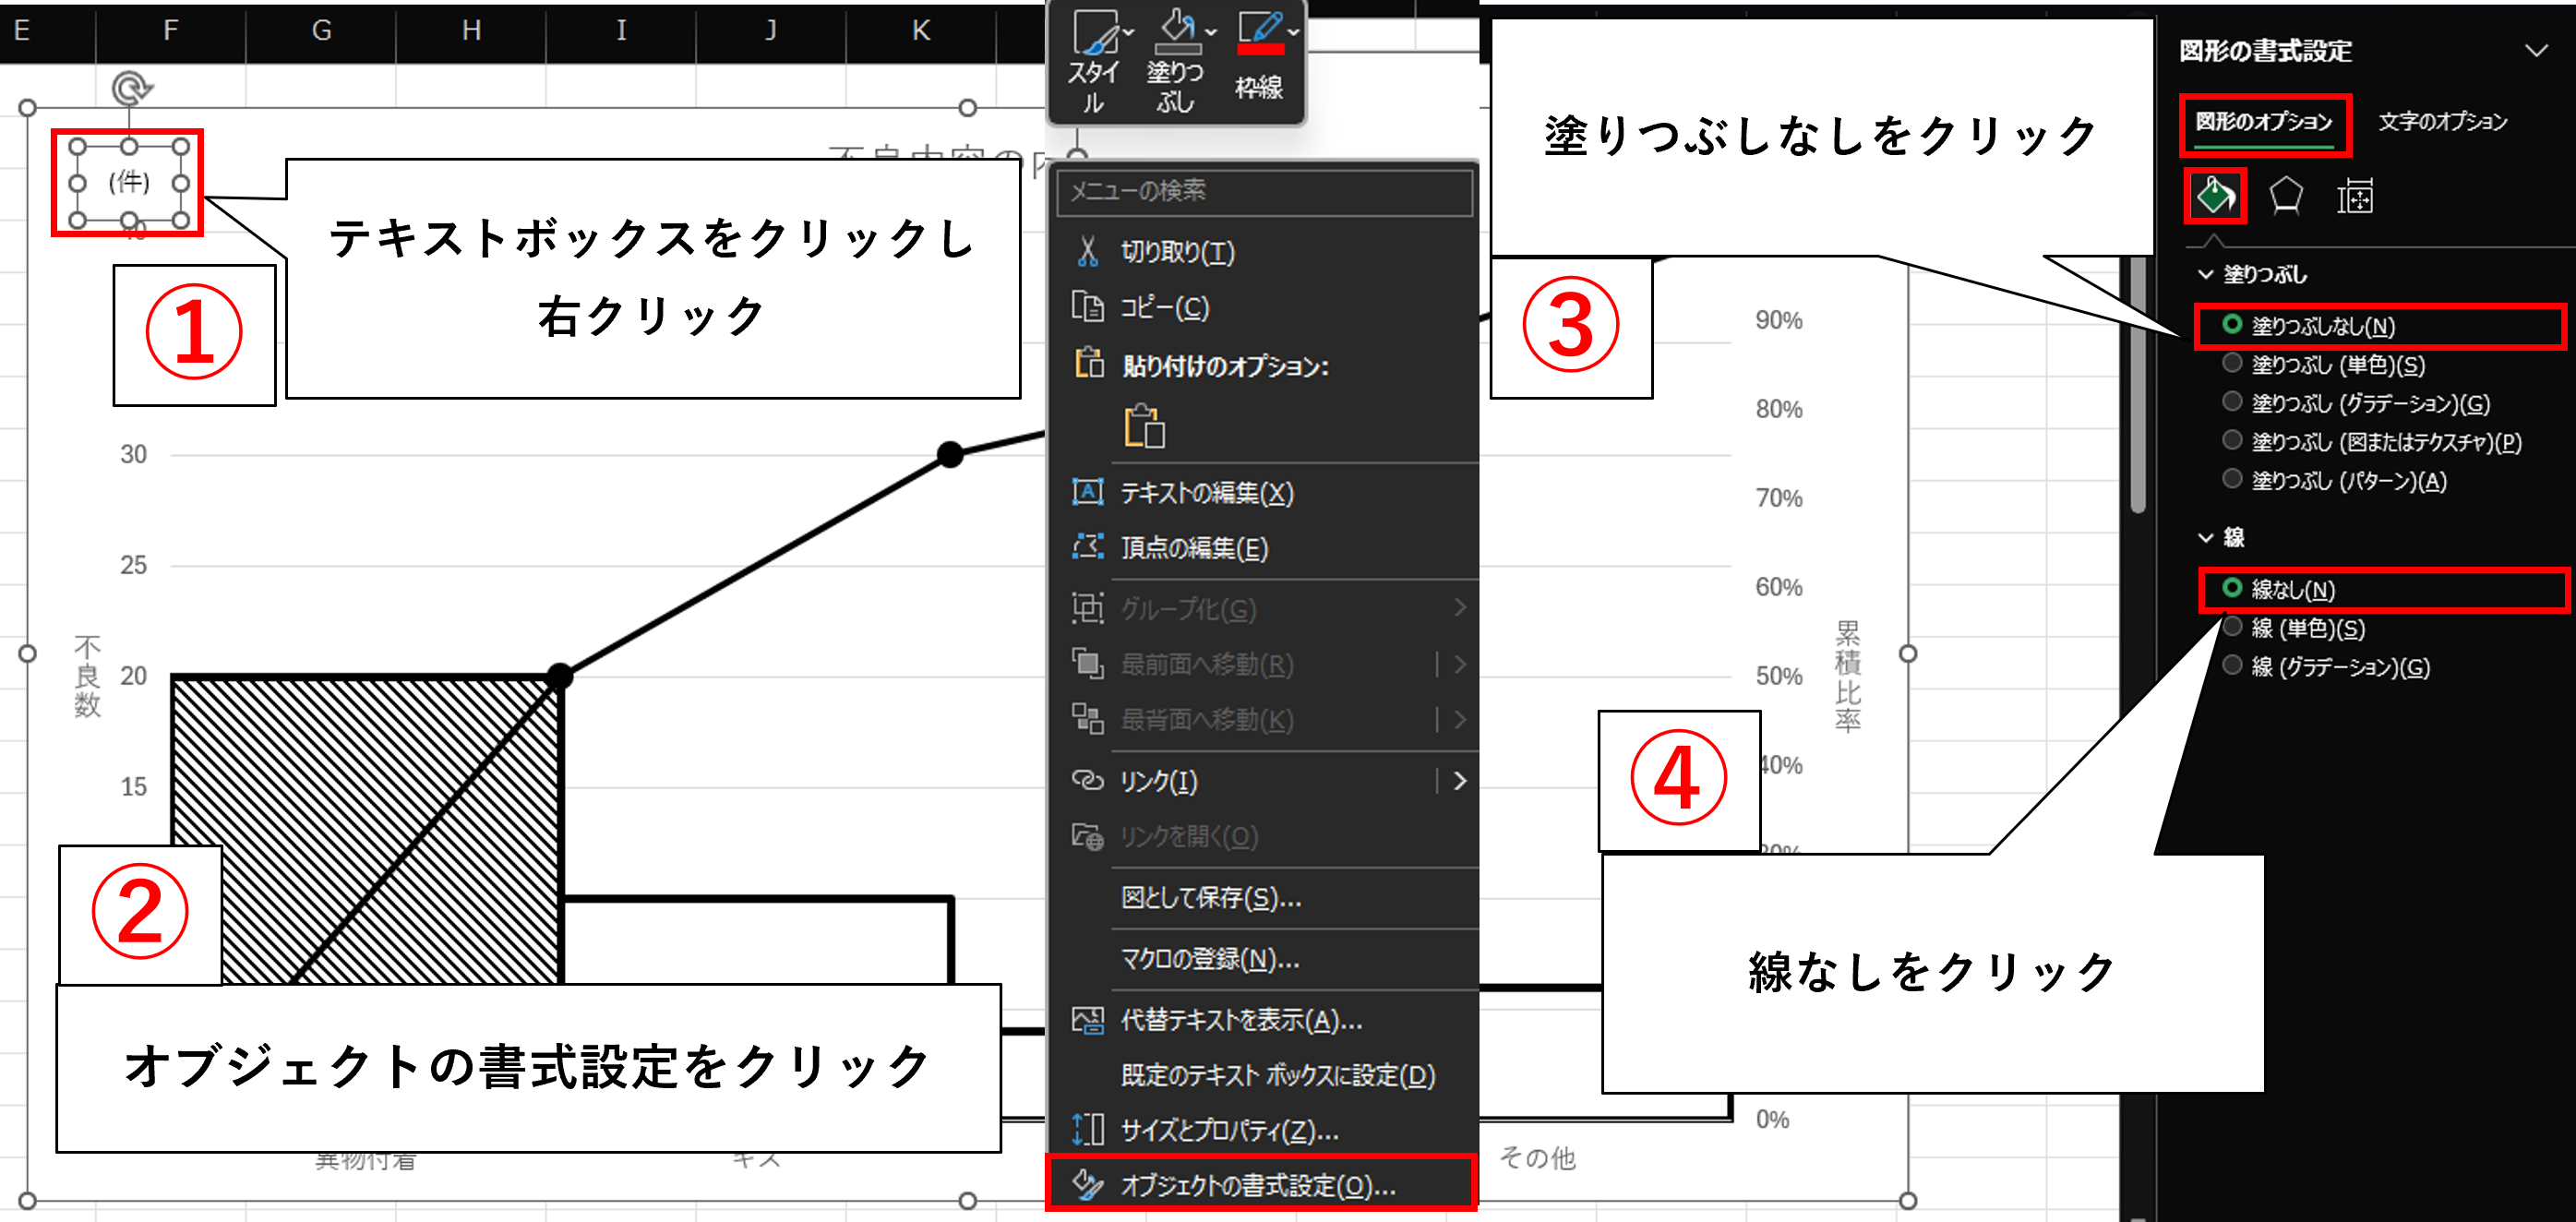Expand the リンク(I) submenu arrow
The image size is (2576, 1222).
pyautogui.click(x=1460, y=781)
